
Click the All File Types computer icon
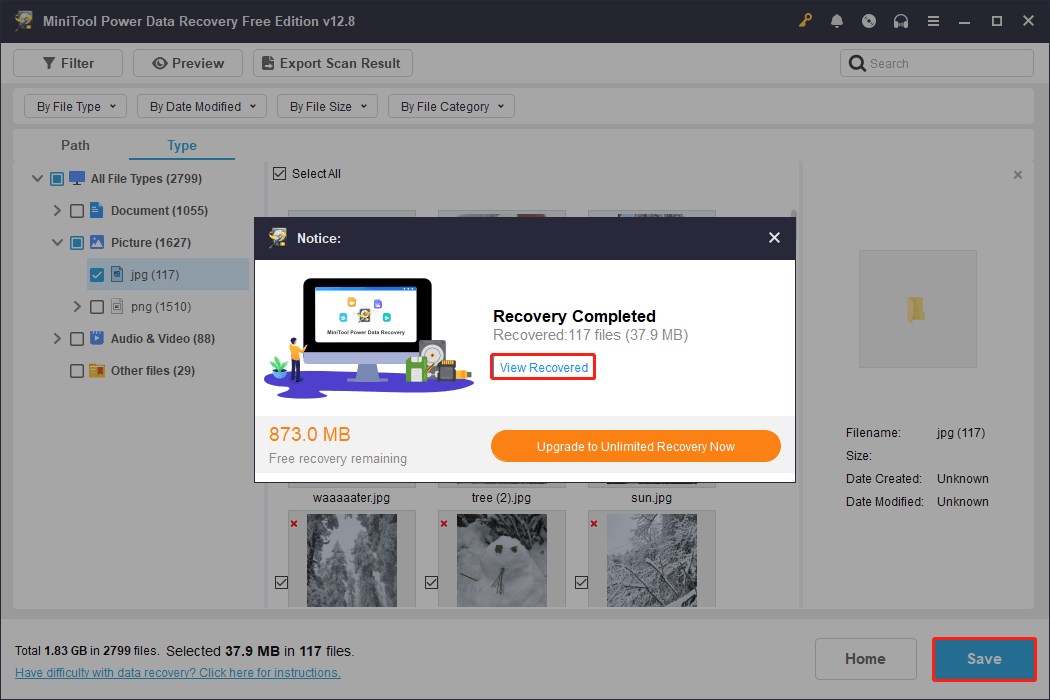(x=77, y=178)
